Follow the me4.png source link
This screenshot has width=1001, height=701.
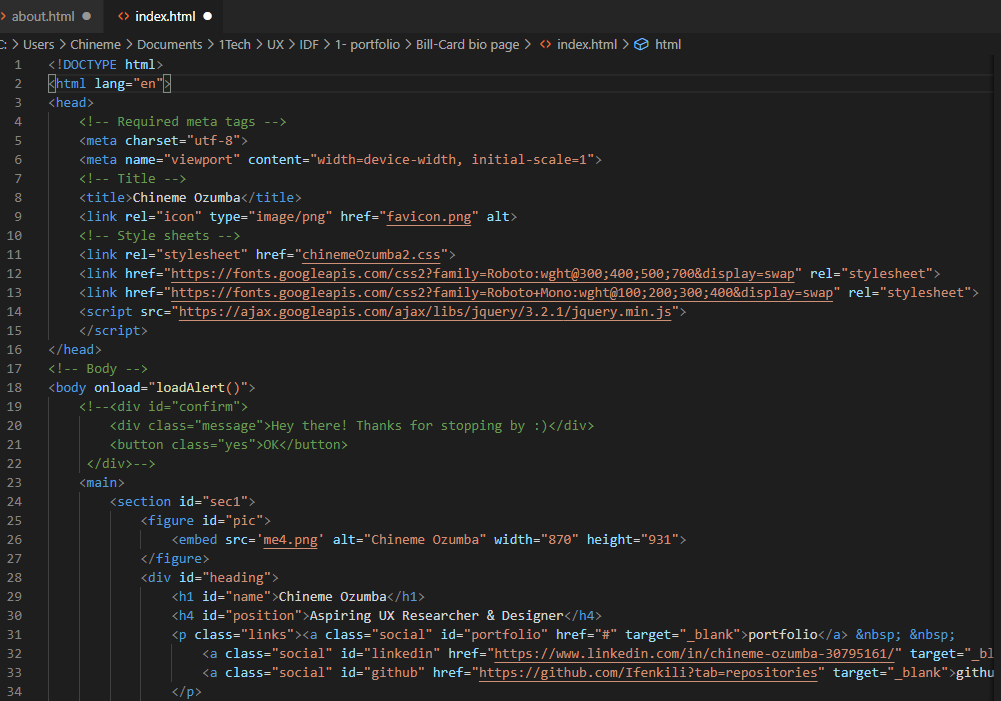point(290,539)
